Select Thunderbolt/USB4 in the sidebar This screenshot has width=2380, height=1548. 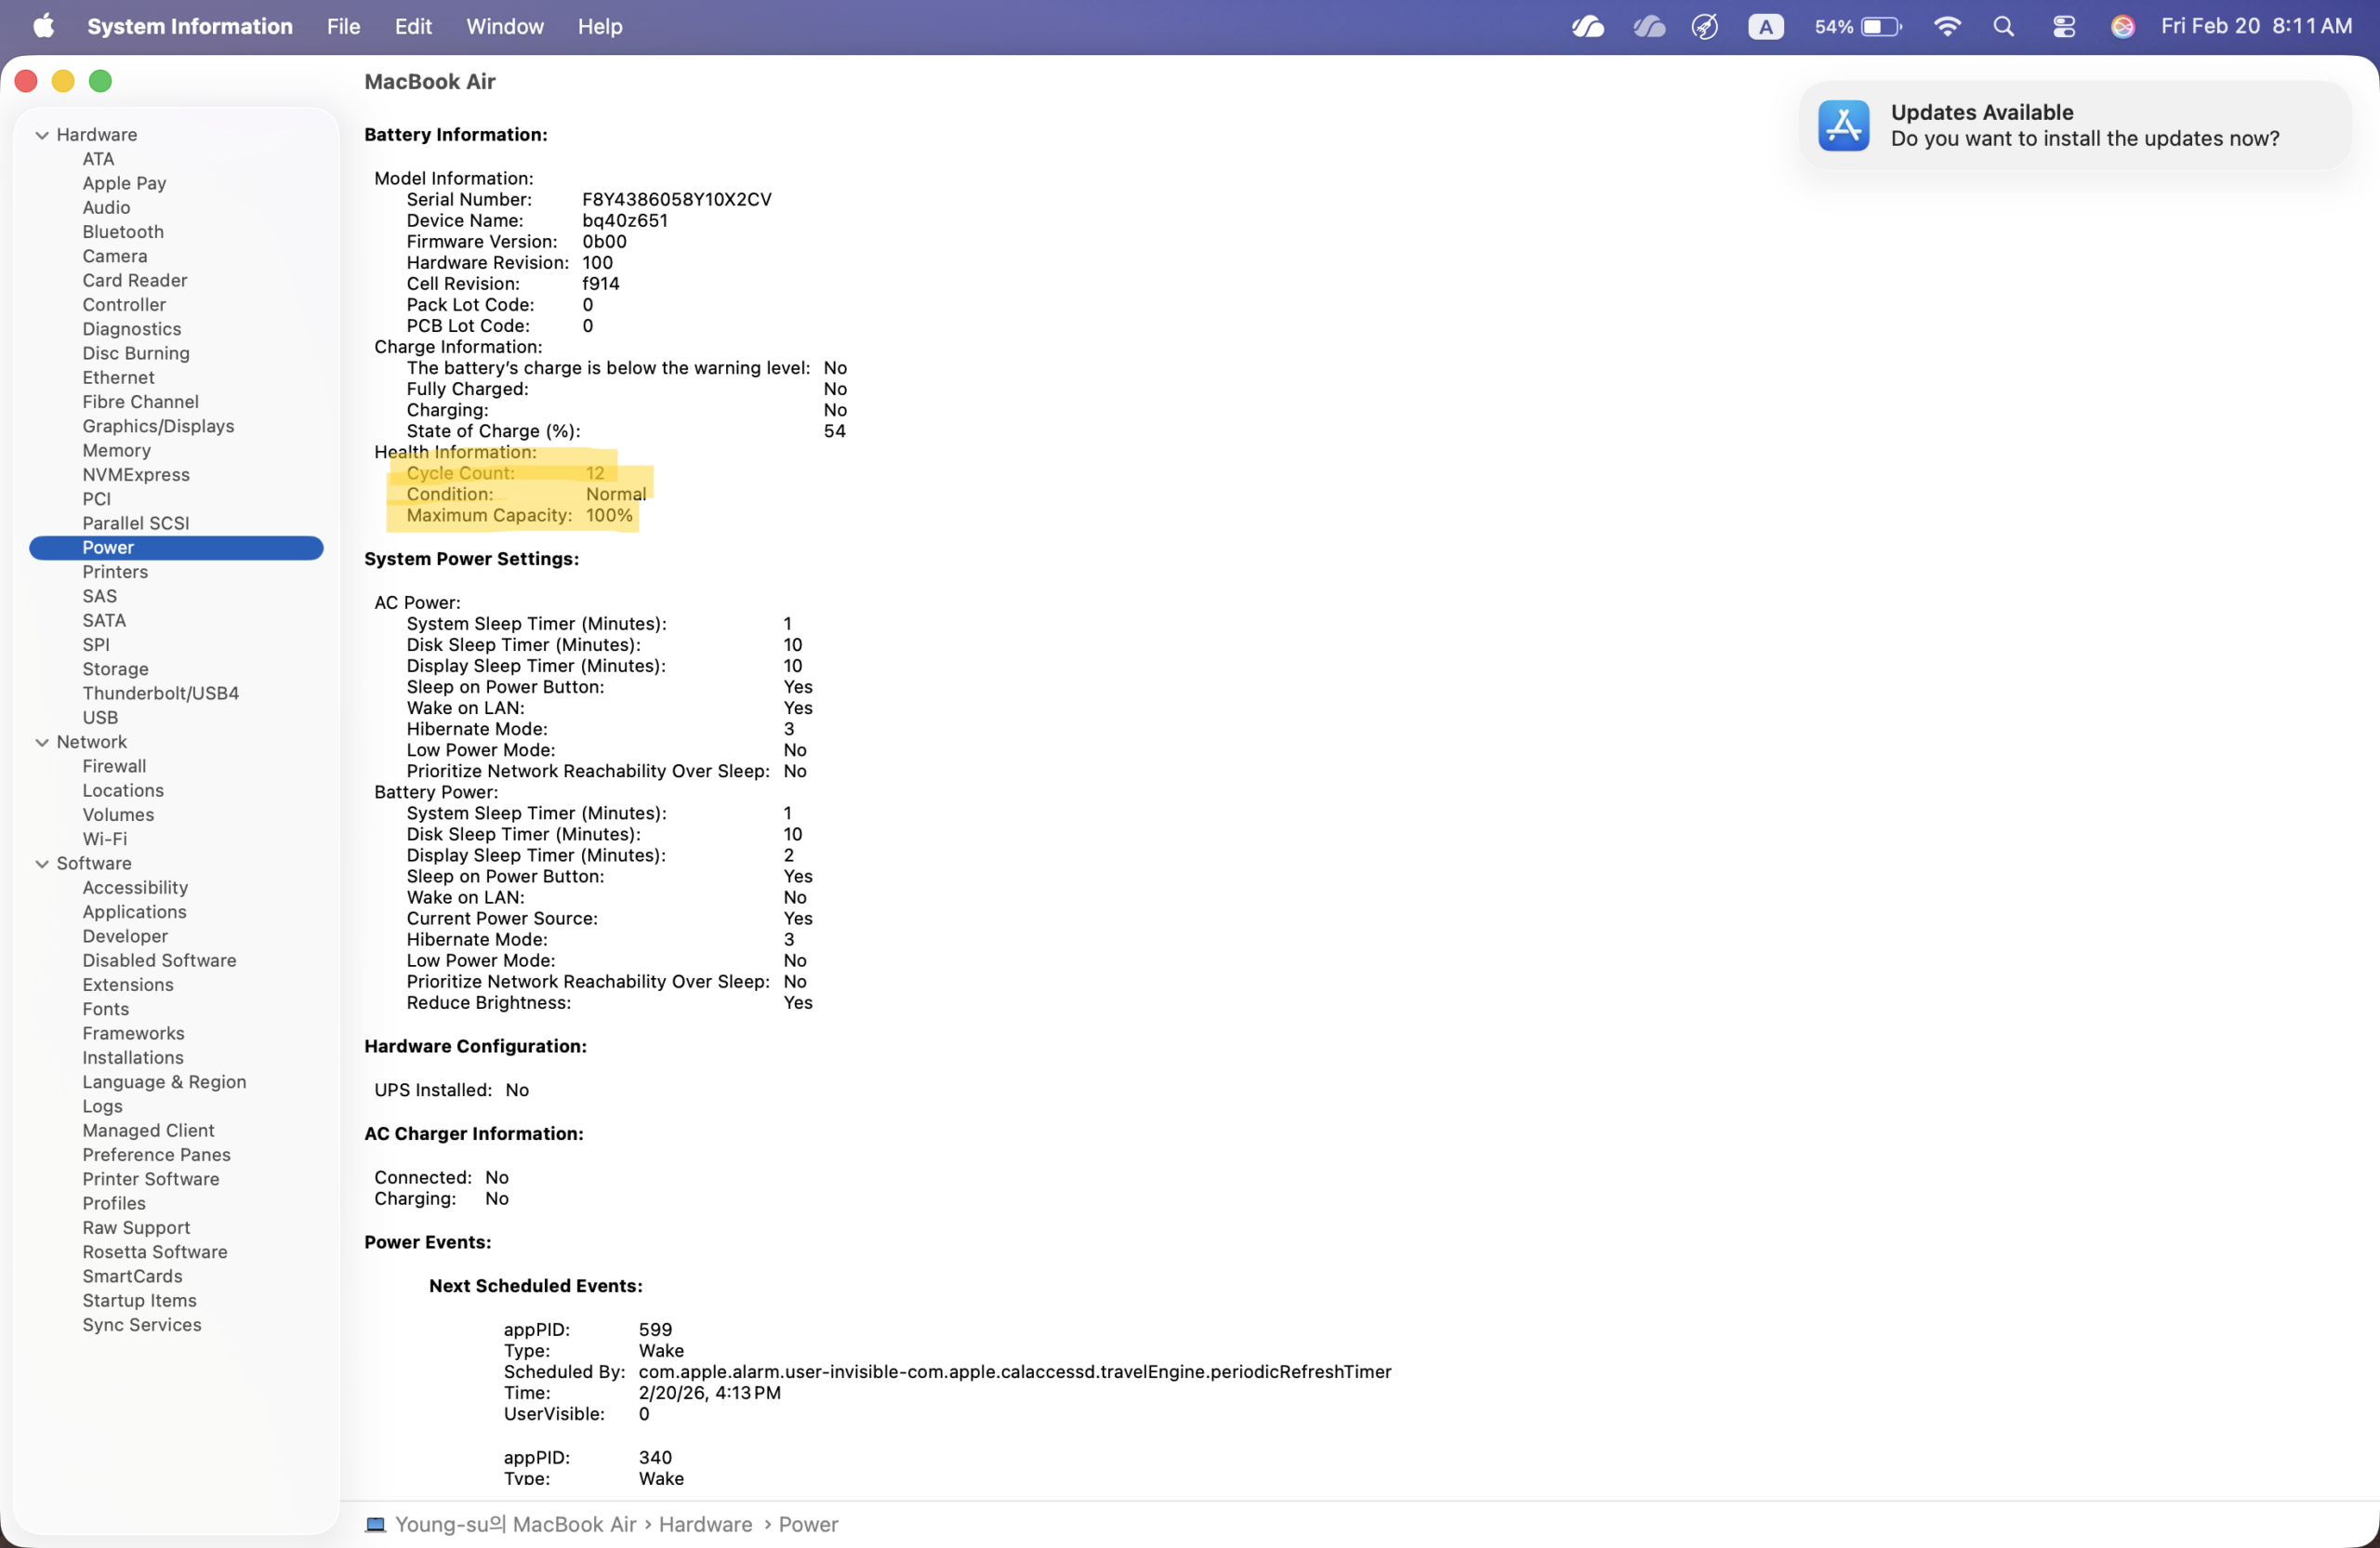(x=160, y=693)
